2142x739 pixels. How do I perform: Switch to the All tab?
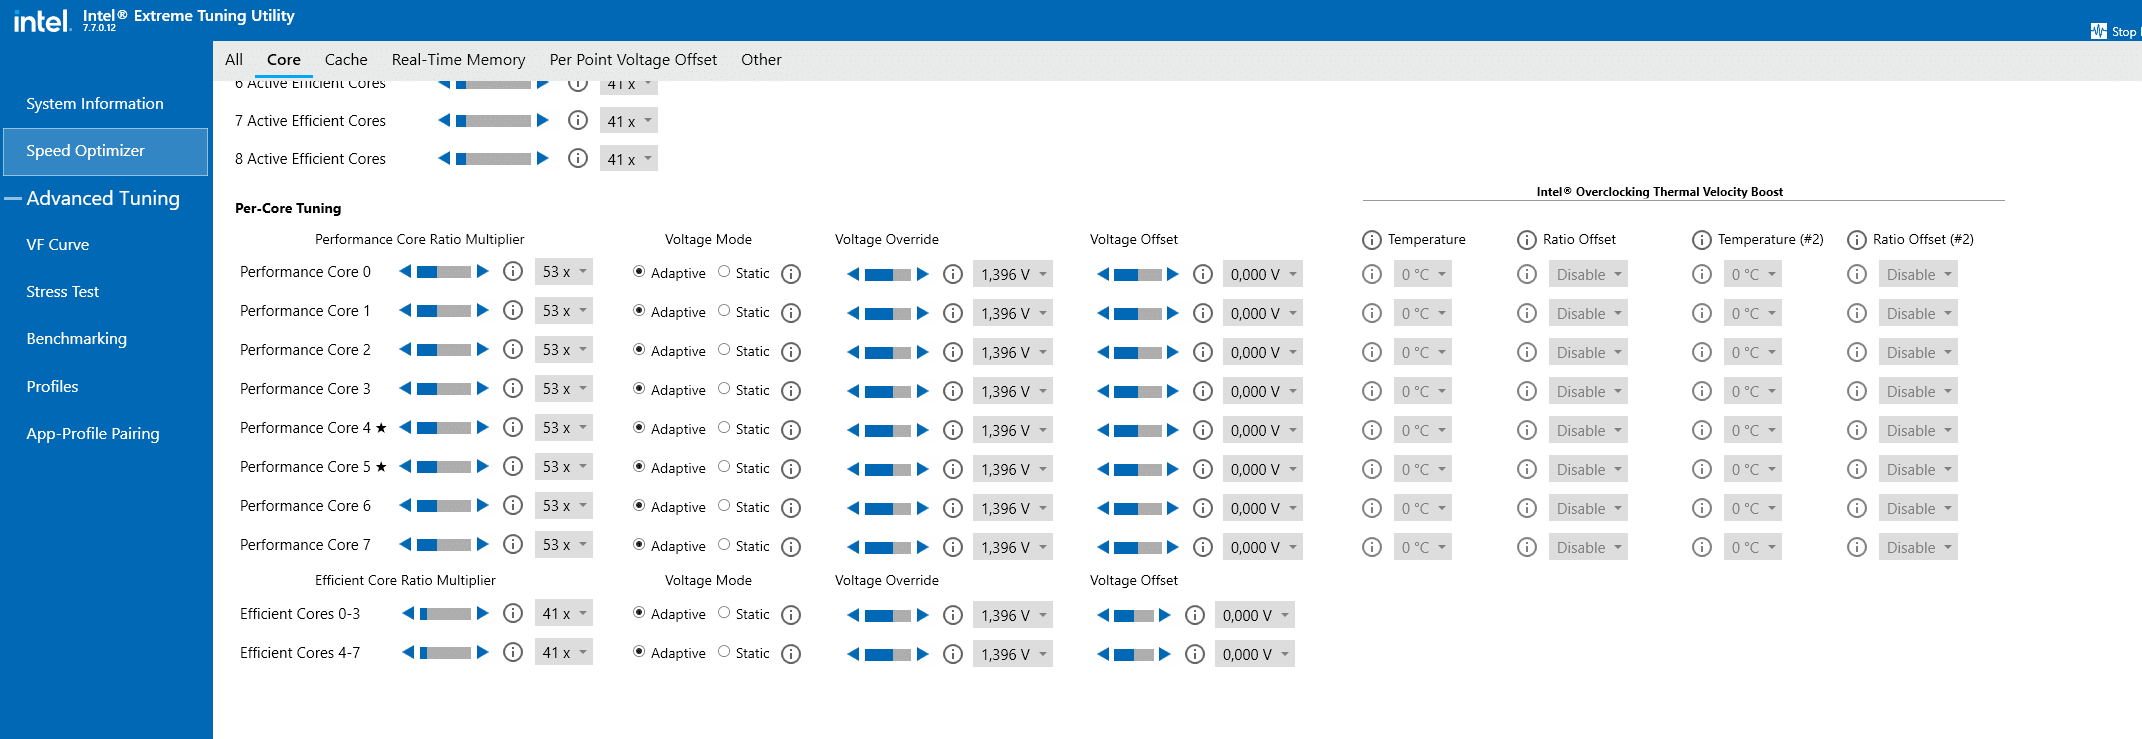[234, 60]
